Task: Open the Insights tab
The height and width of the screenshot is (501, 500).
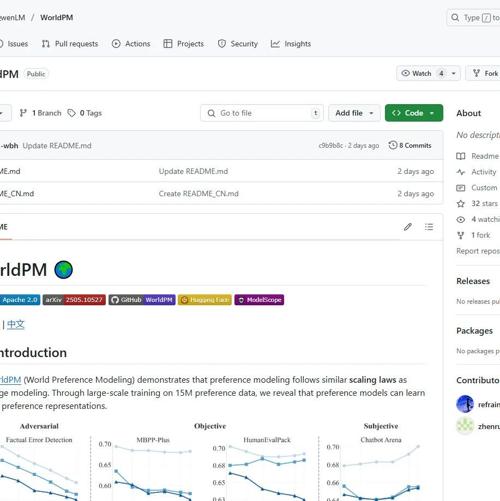Action: click(x=291, y=44)
